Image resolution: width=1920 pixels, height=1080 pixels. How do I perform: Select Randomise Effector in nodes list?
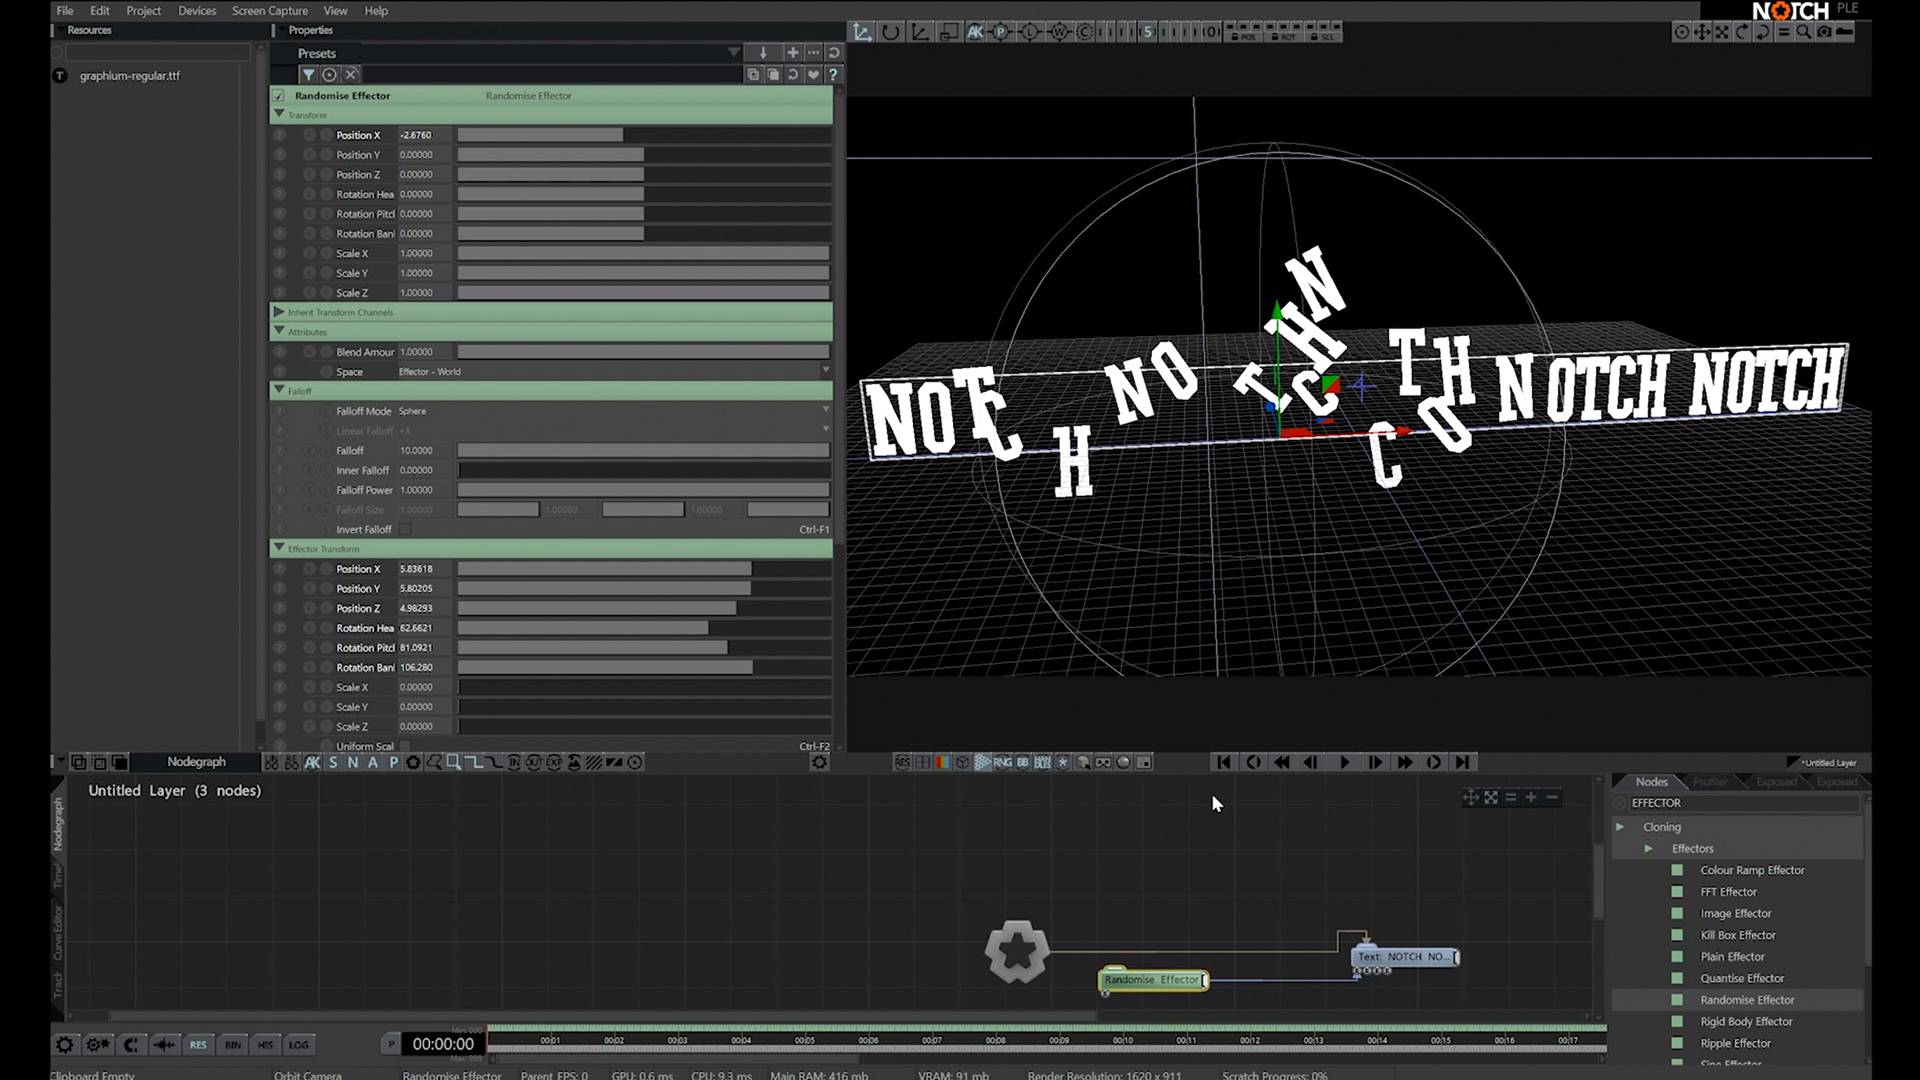tap(1747, 1000)
